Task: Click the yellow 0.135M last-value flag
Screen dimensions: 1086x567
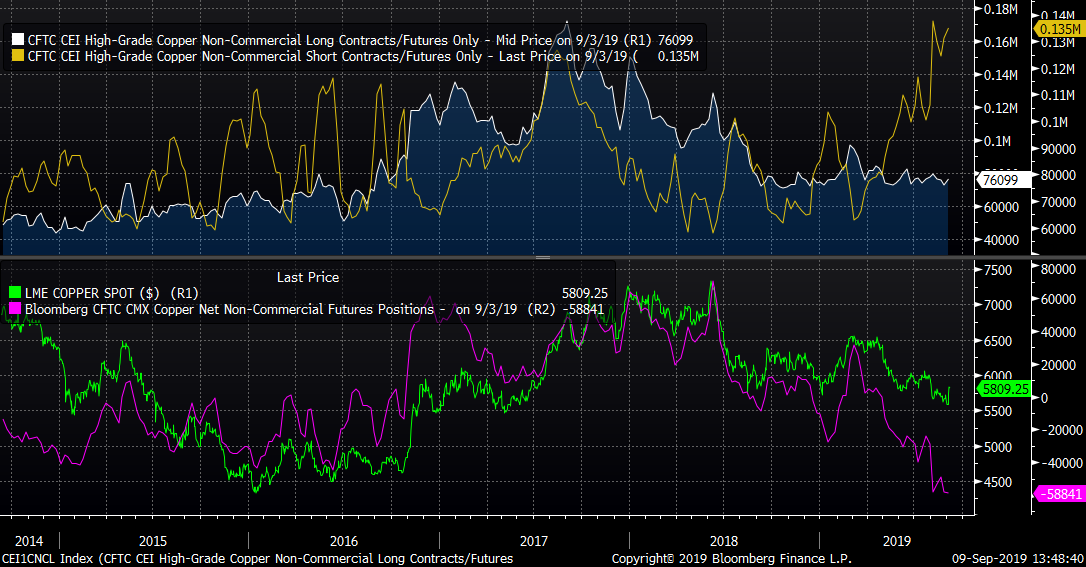Action: coord(1059,28)
